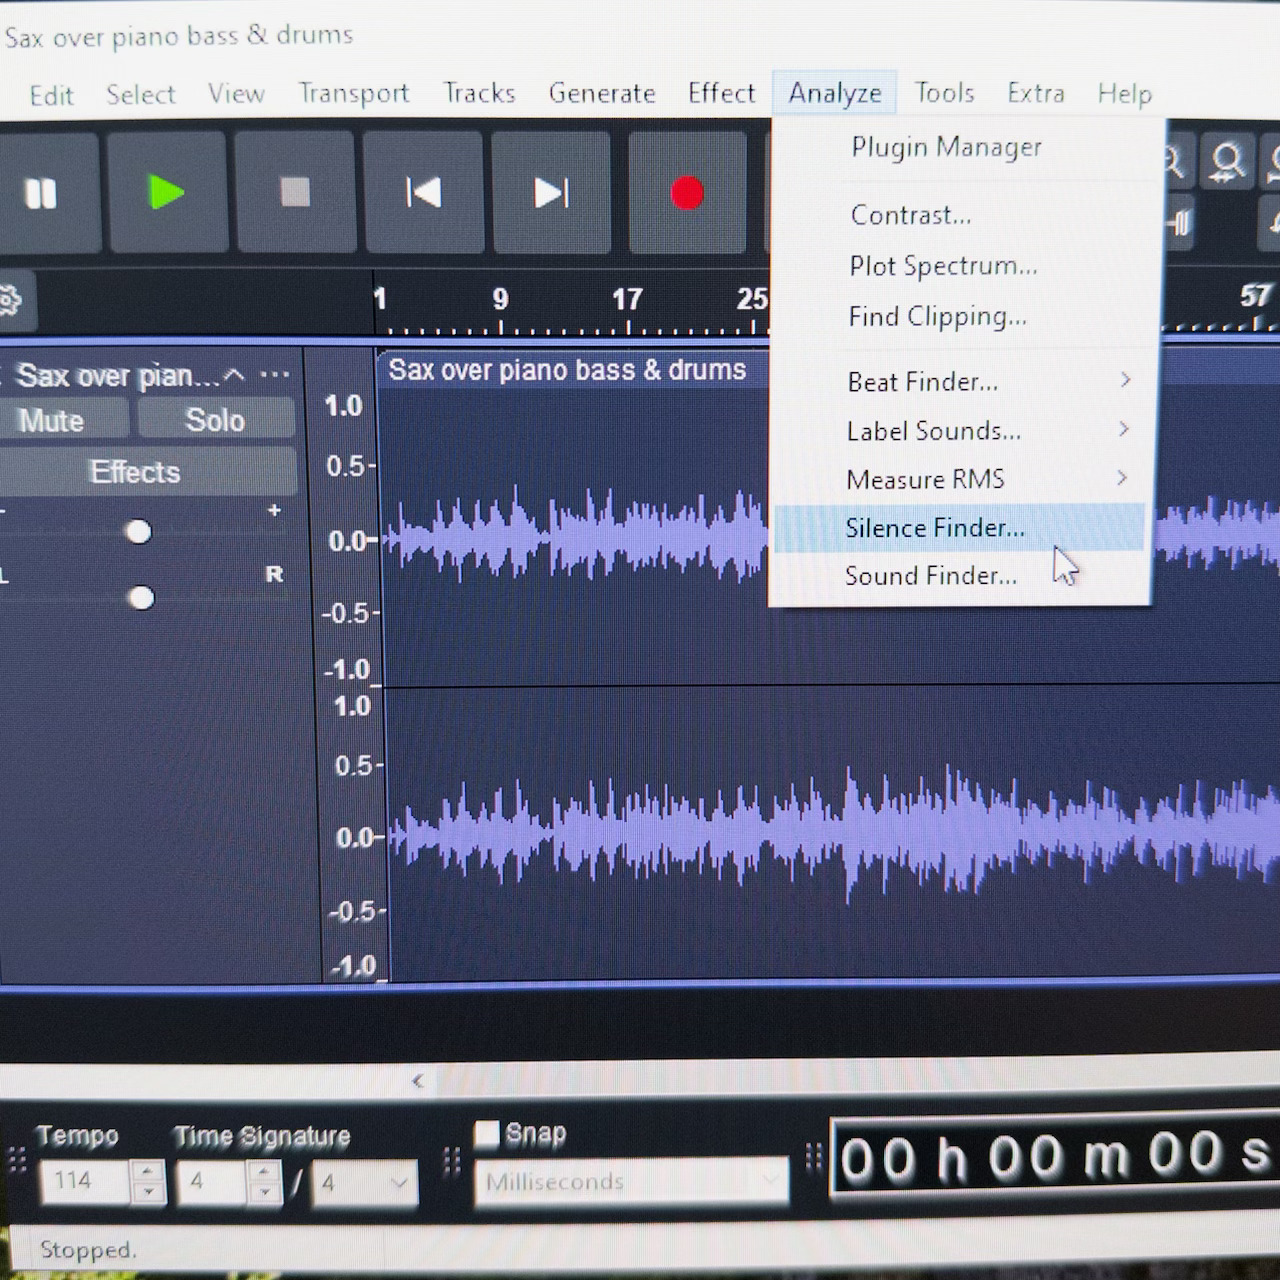This screenshot has width=1280, height=1280.
Task: Open the track Effects panel
Action: (140, 472)
